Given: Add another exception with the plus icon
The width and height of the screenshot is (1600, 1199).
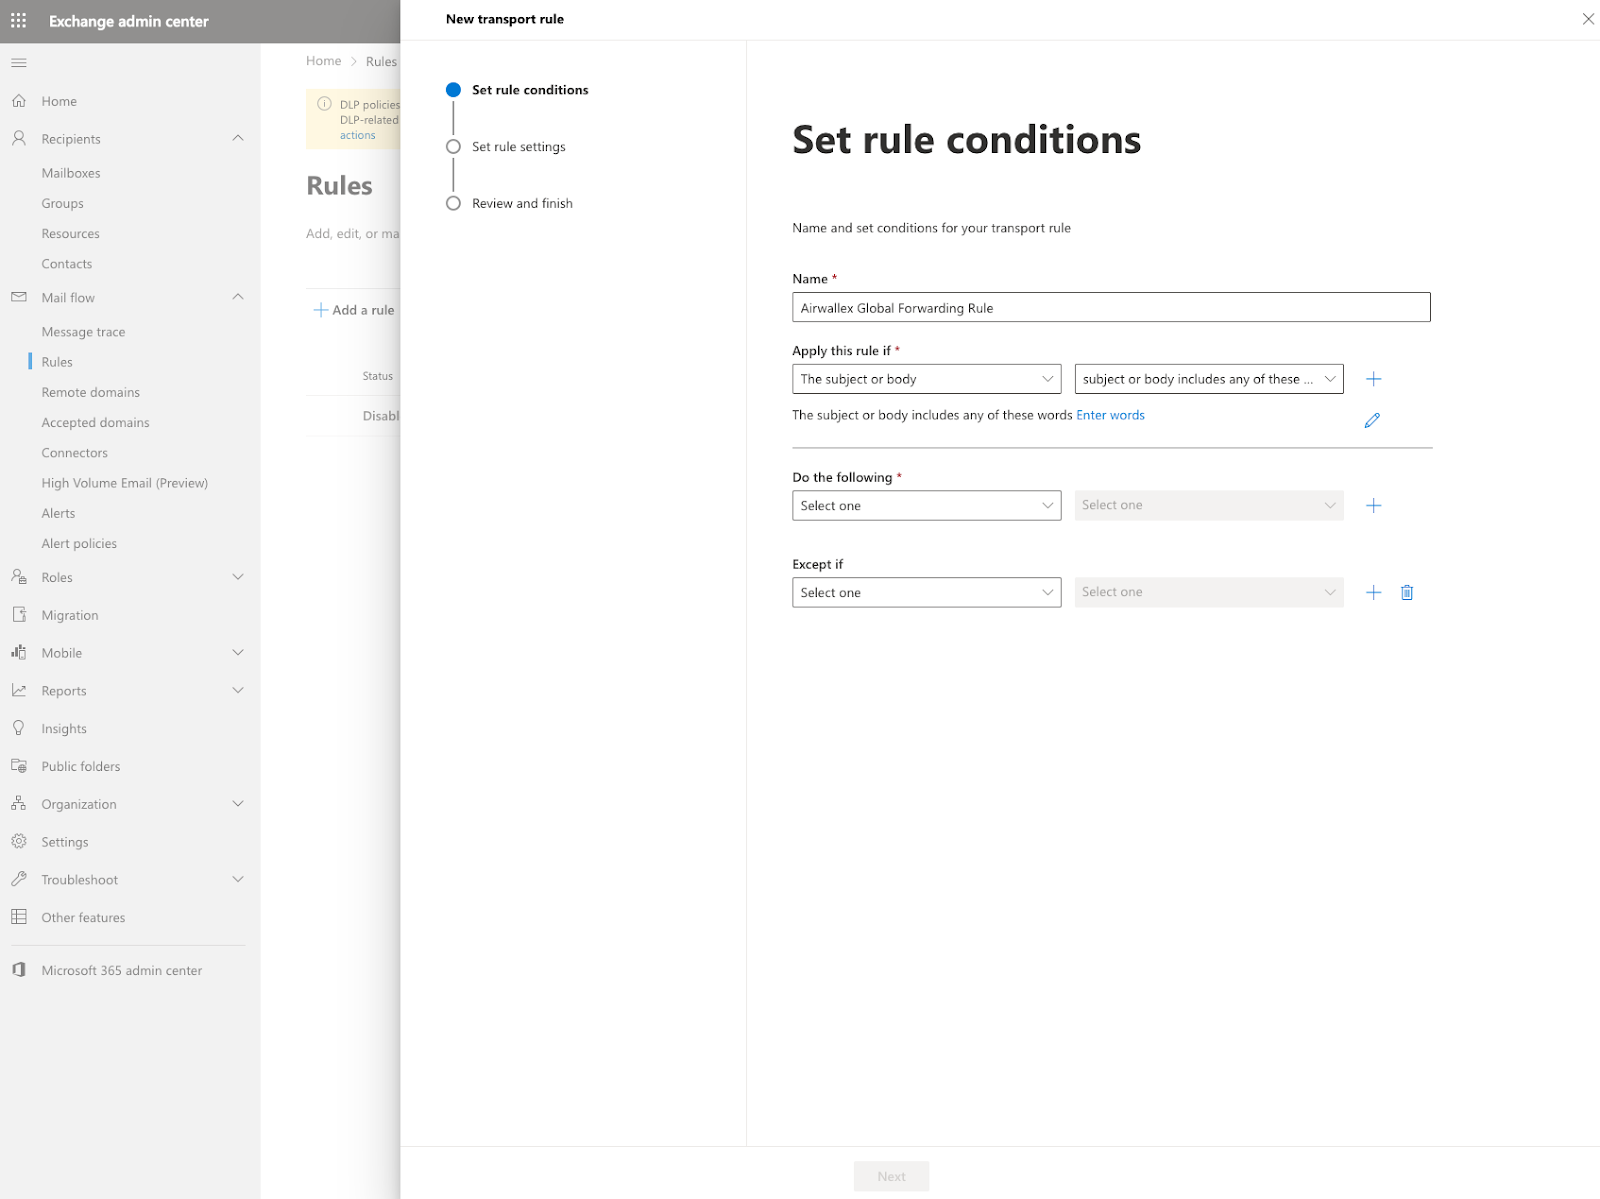Looking at the screenshot, I should coord(1373,593).
